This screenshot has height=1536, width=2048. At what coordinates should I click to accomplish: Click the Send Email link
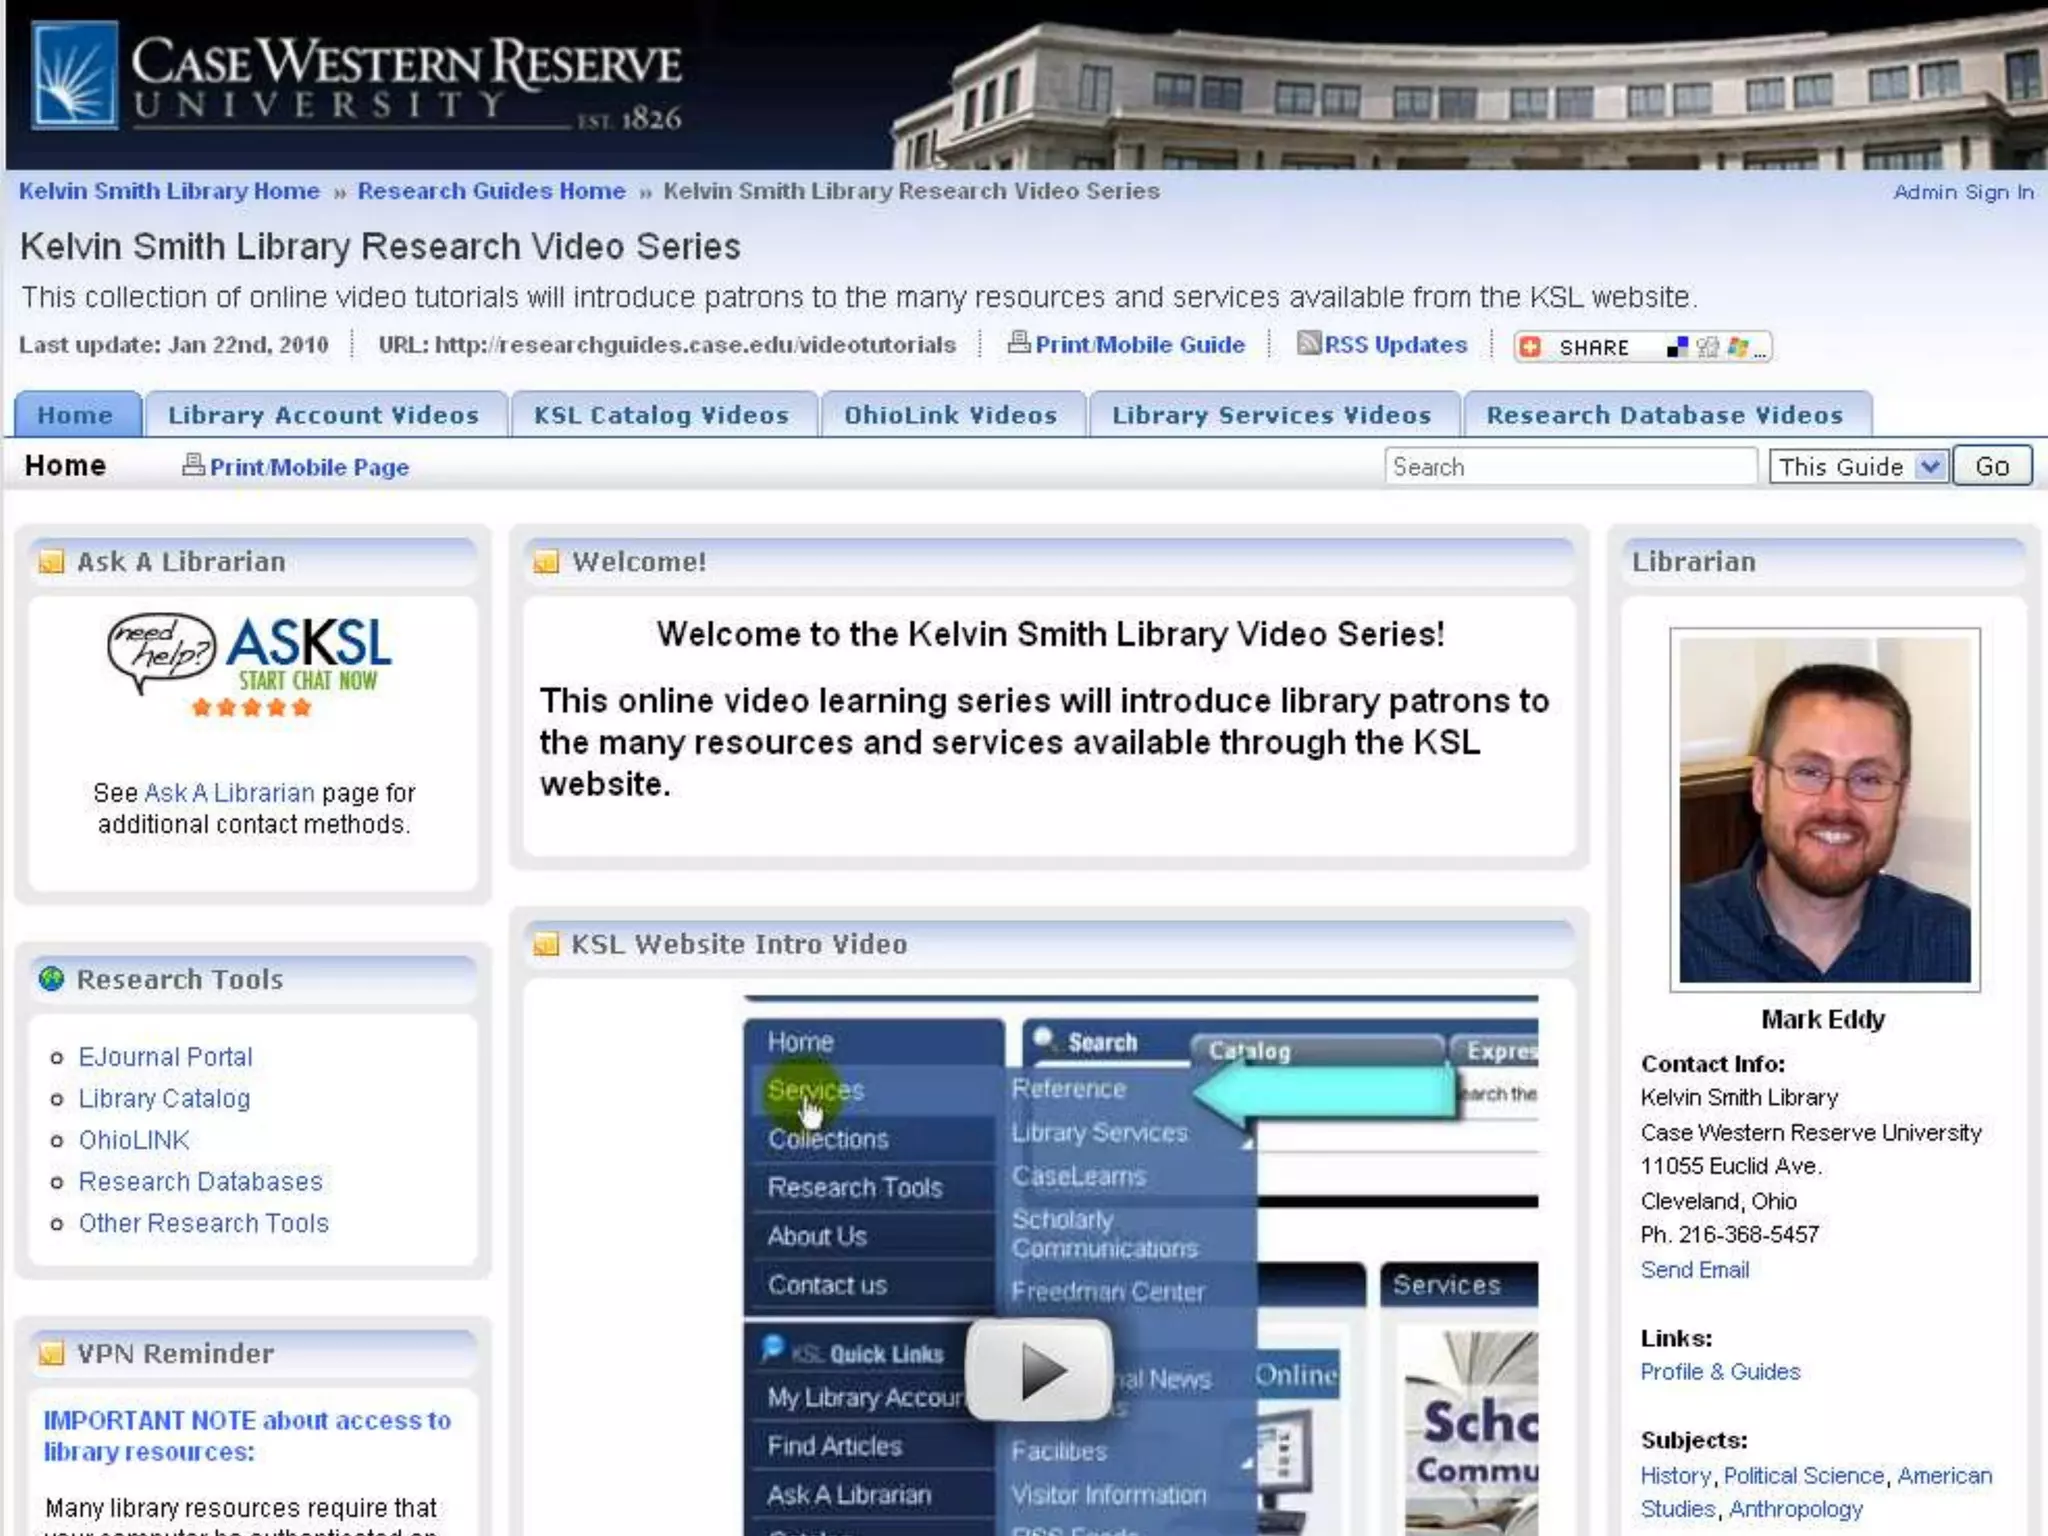click(x=1694, y=1270)
